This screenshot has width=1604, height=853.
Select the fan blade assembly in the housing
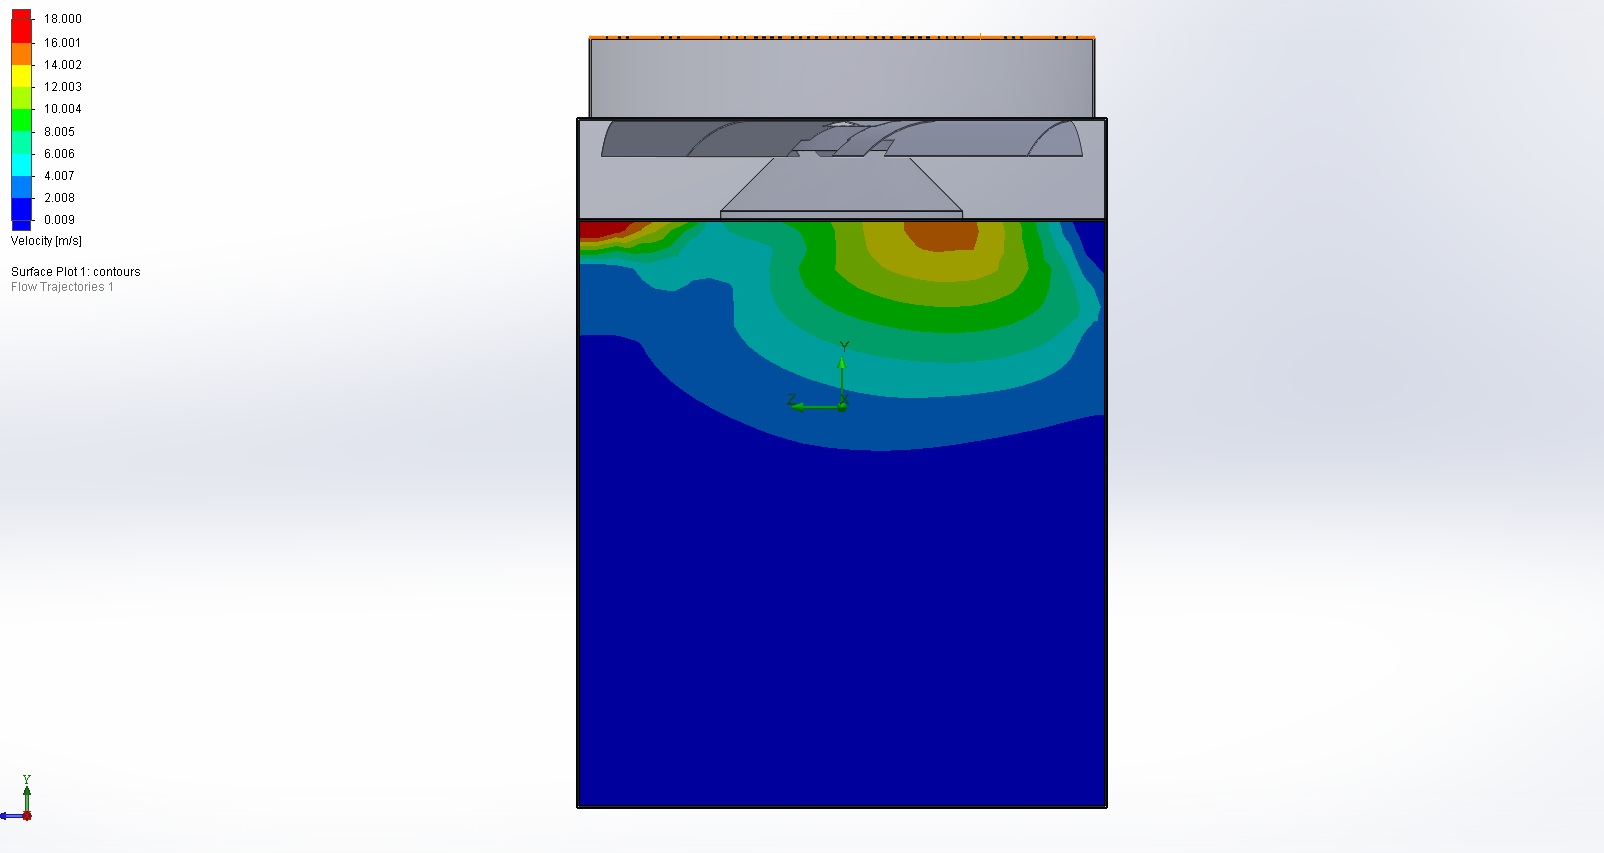tap(841, 139)
